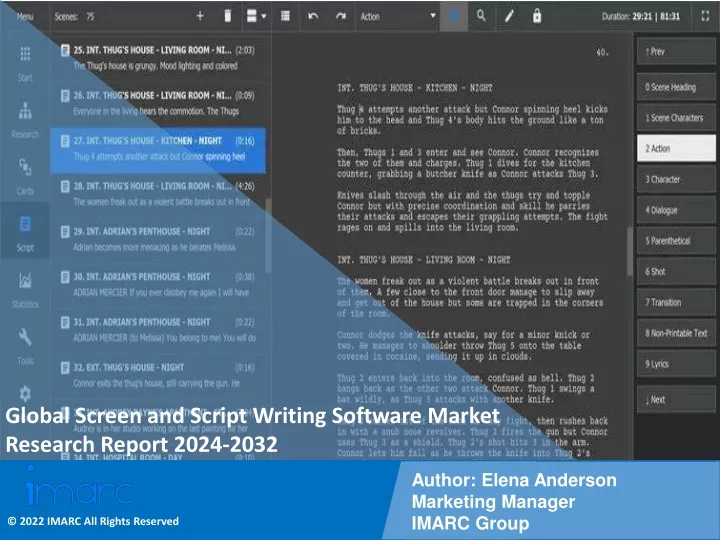Click the Prev button
The height and width of the screenshot is (540, 720).
(676, 51)
